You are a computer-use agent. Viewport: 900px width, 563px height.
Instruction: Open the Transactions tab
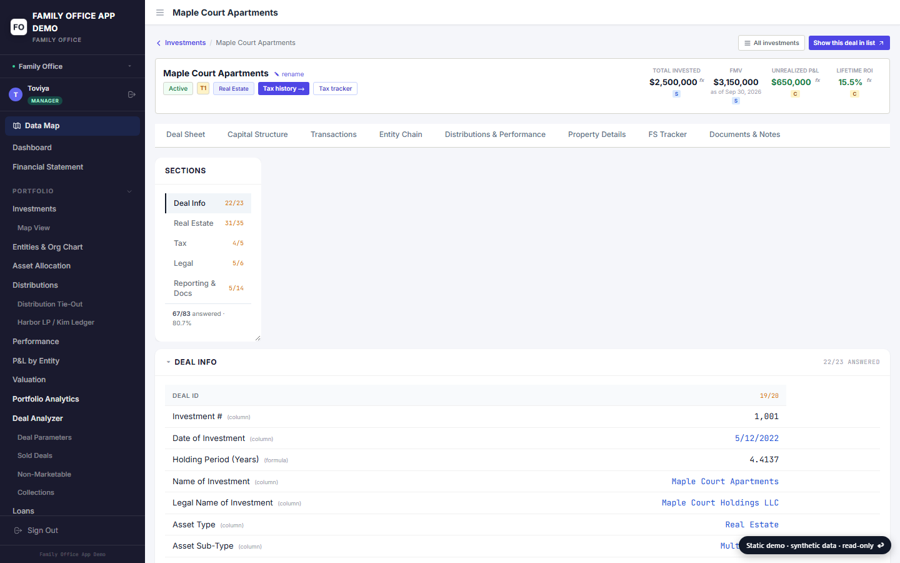point(333,134)
